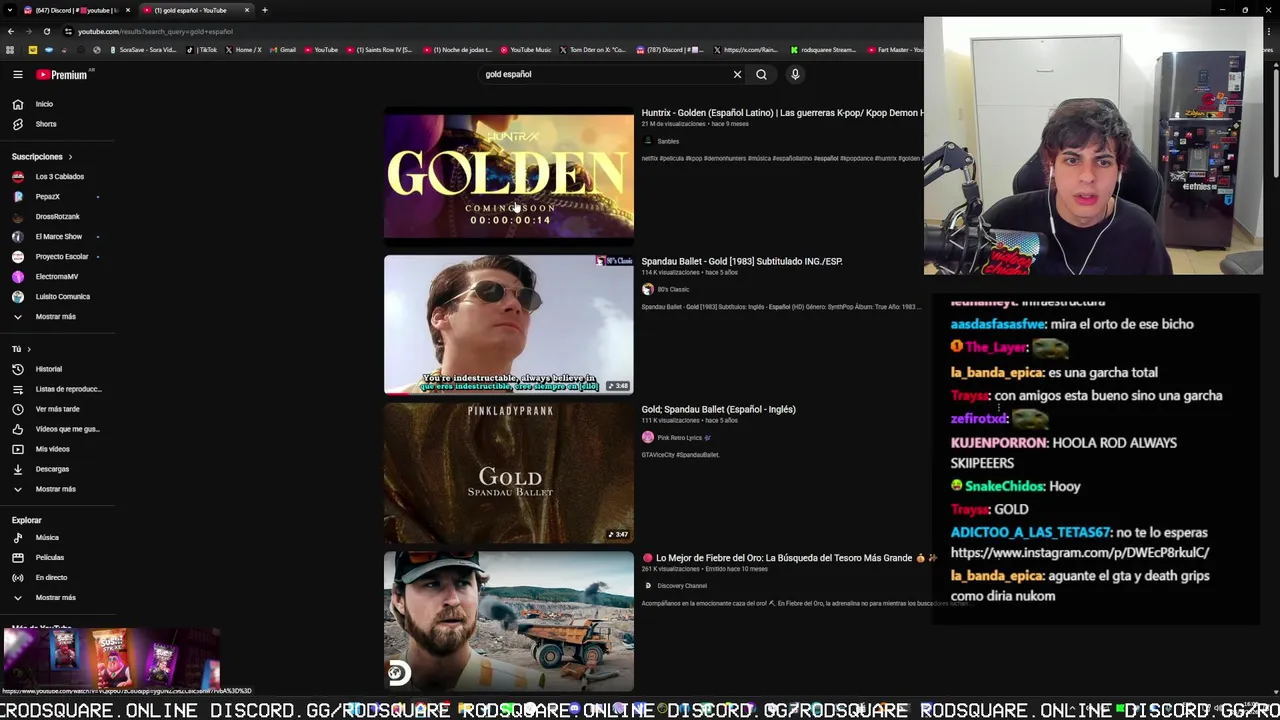Open Suscripciones section header chevron
This screenshot has width=1280, height=720.
70,157
